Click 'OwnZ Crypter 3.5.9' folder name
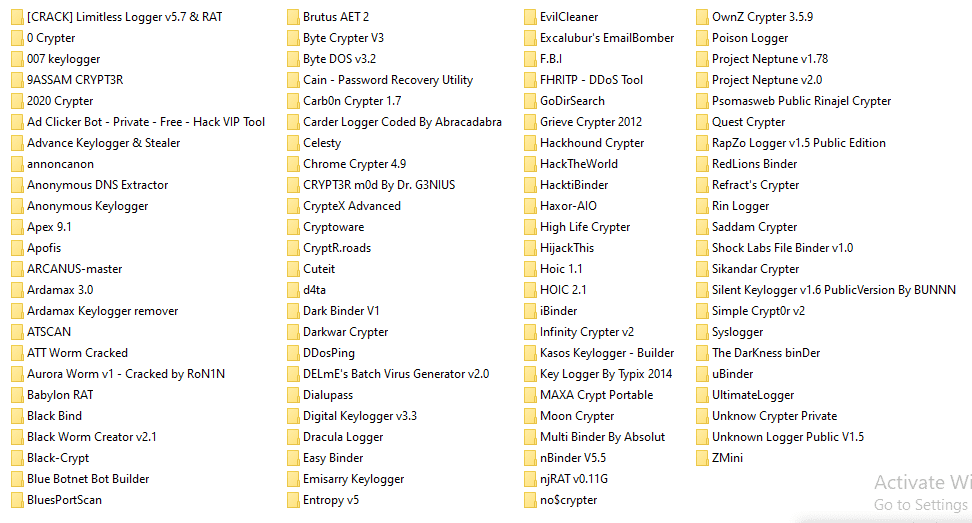Viewport: 972px width, 523px height. click(x=762, y=17)
